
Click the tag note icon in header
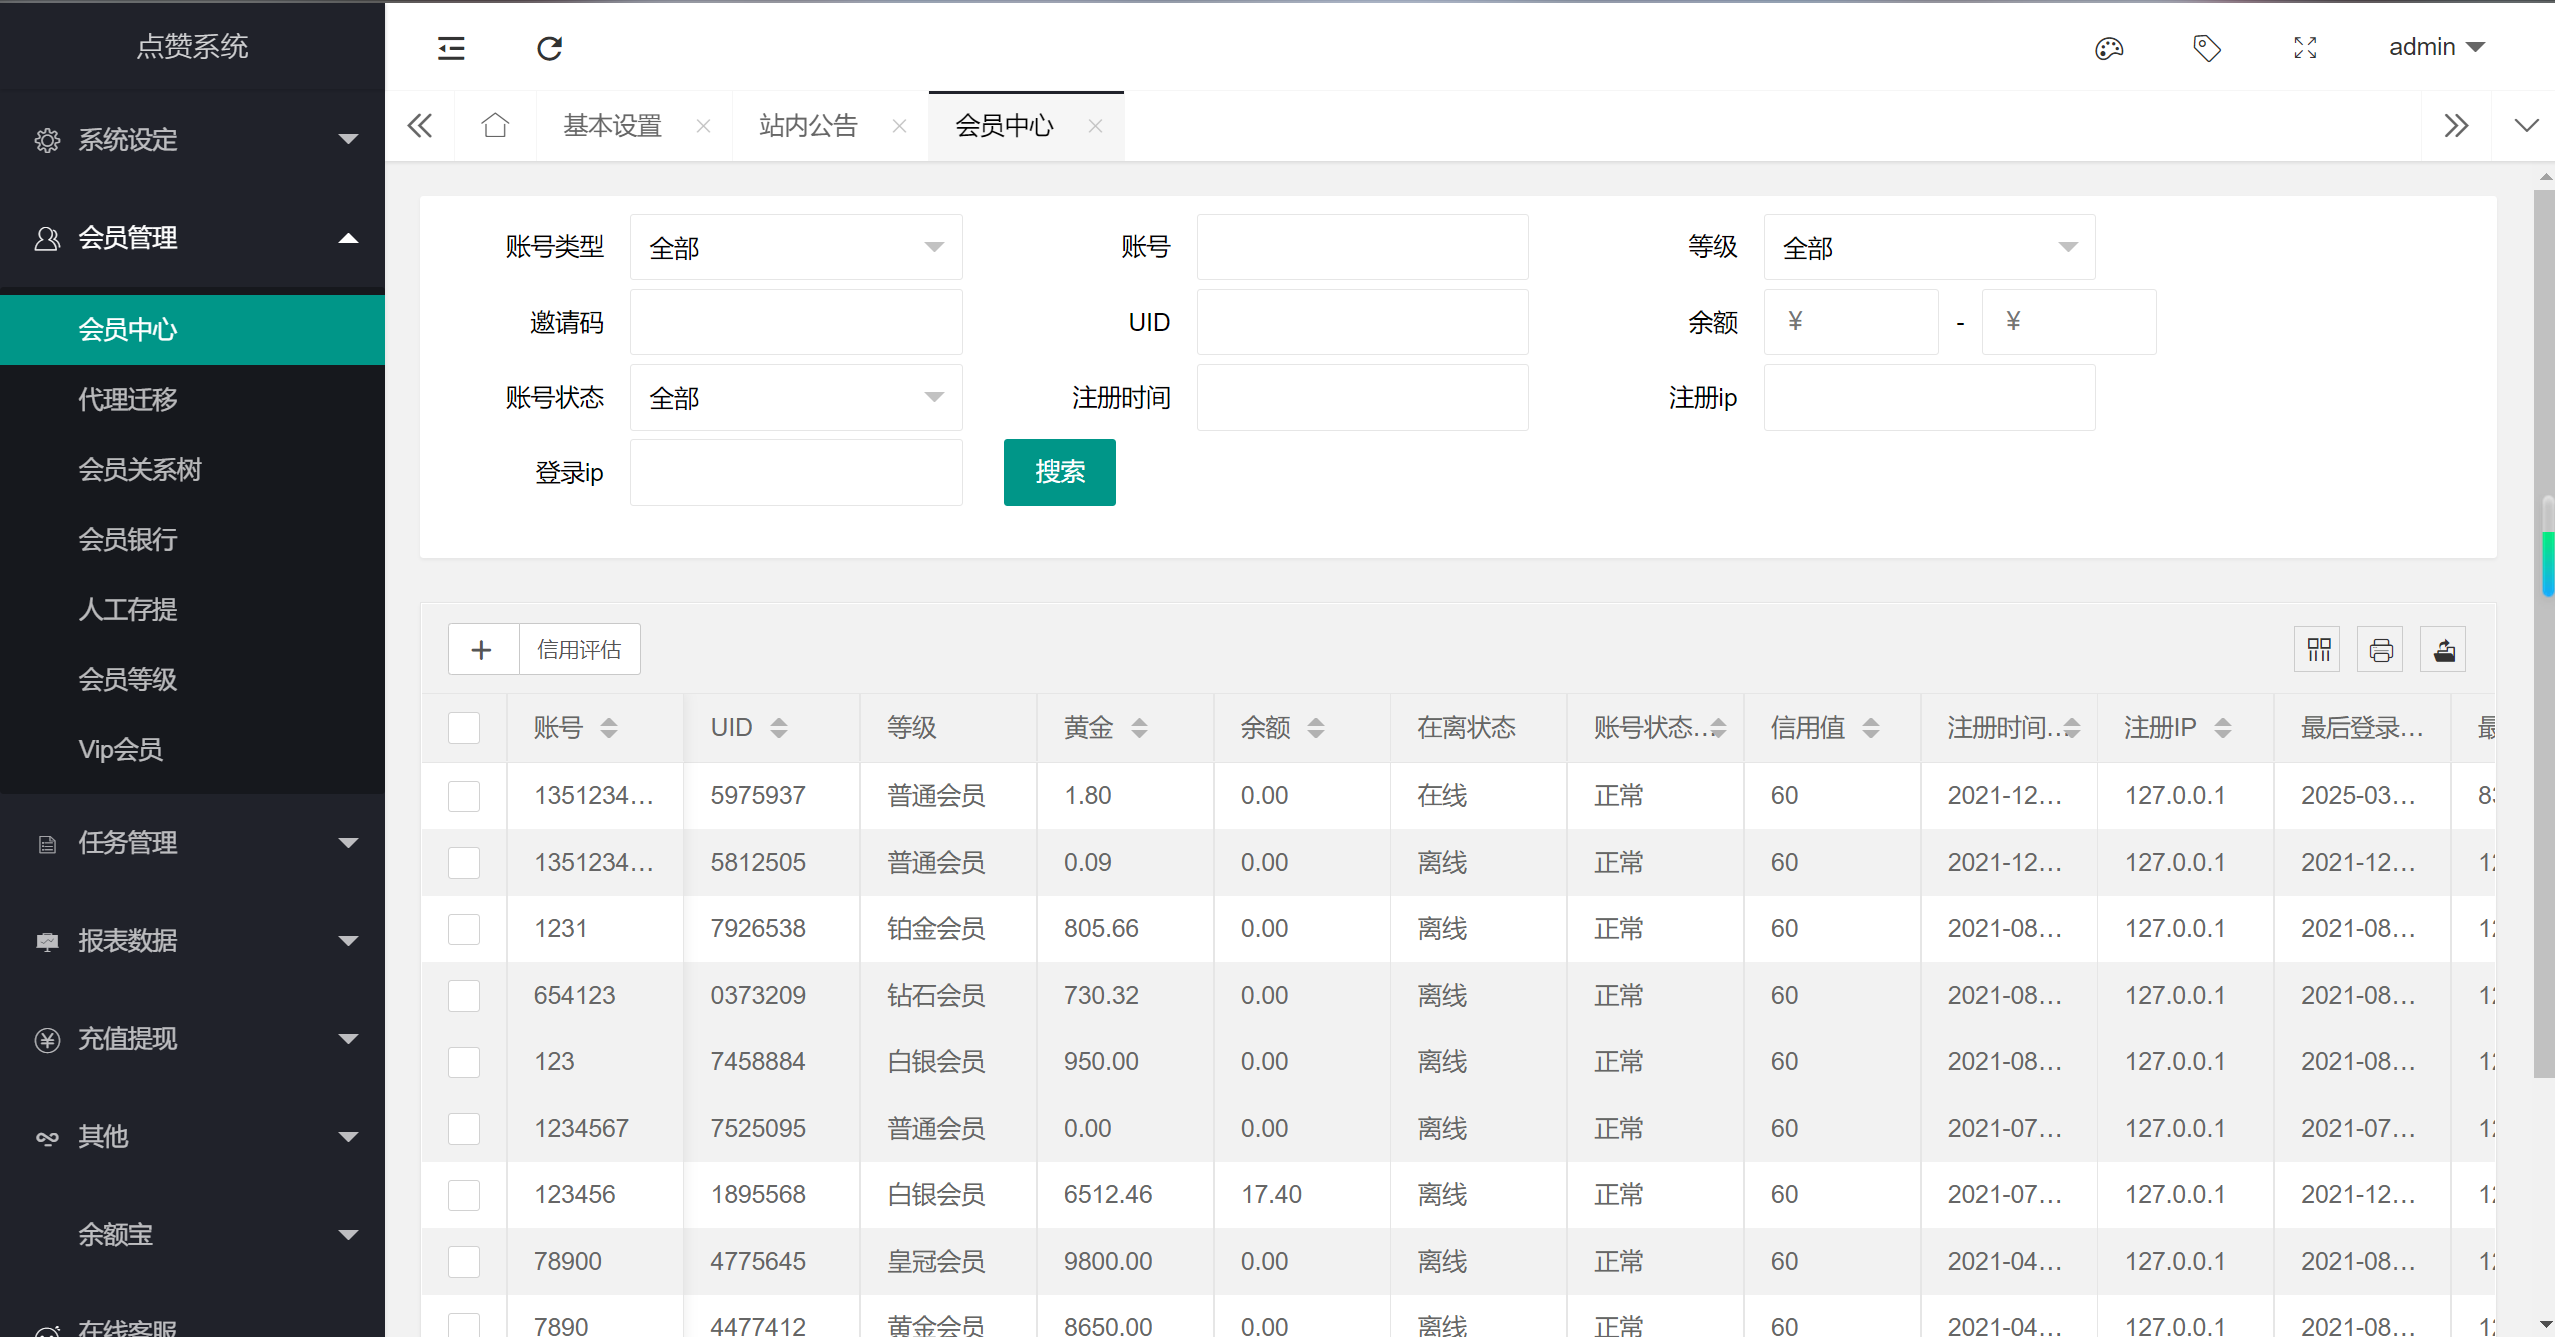tap(2207, 48)
